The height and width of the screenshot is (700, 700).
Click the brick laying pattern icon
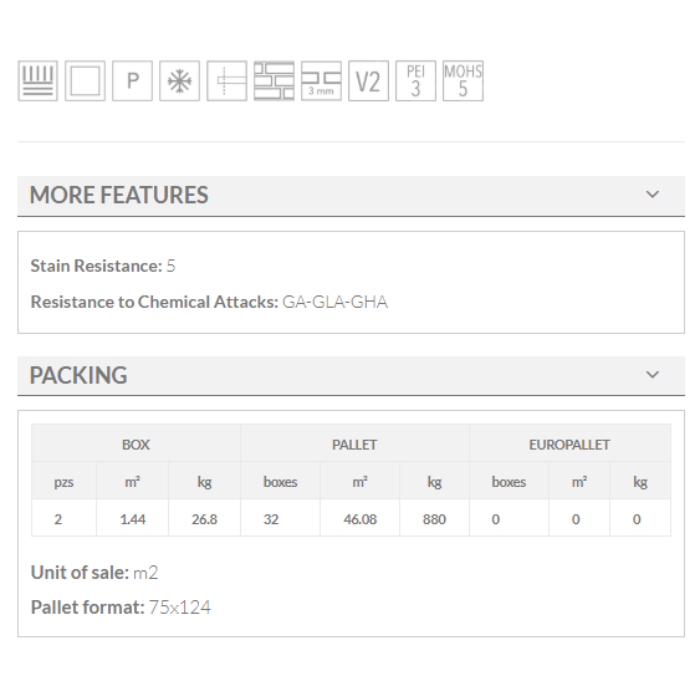(274, 81)
